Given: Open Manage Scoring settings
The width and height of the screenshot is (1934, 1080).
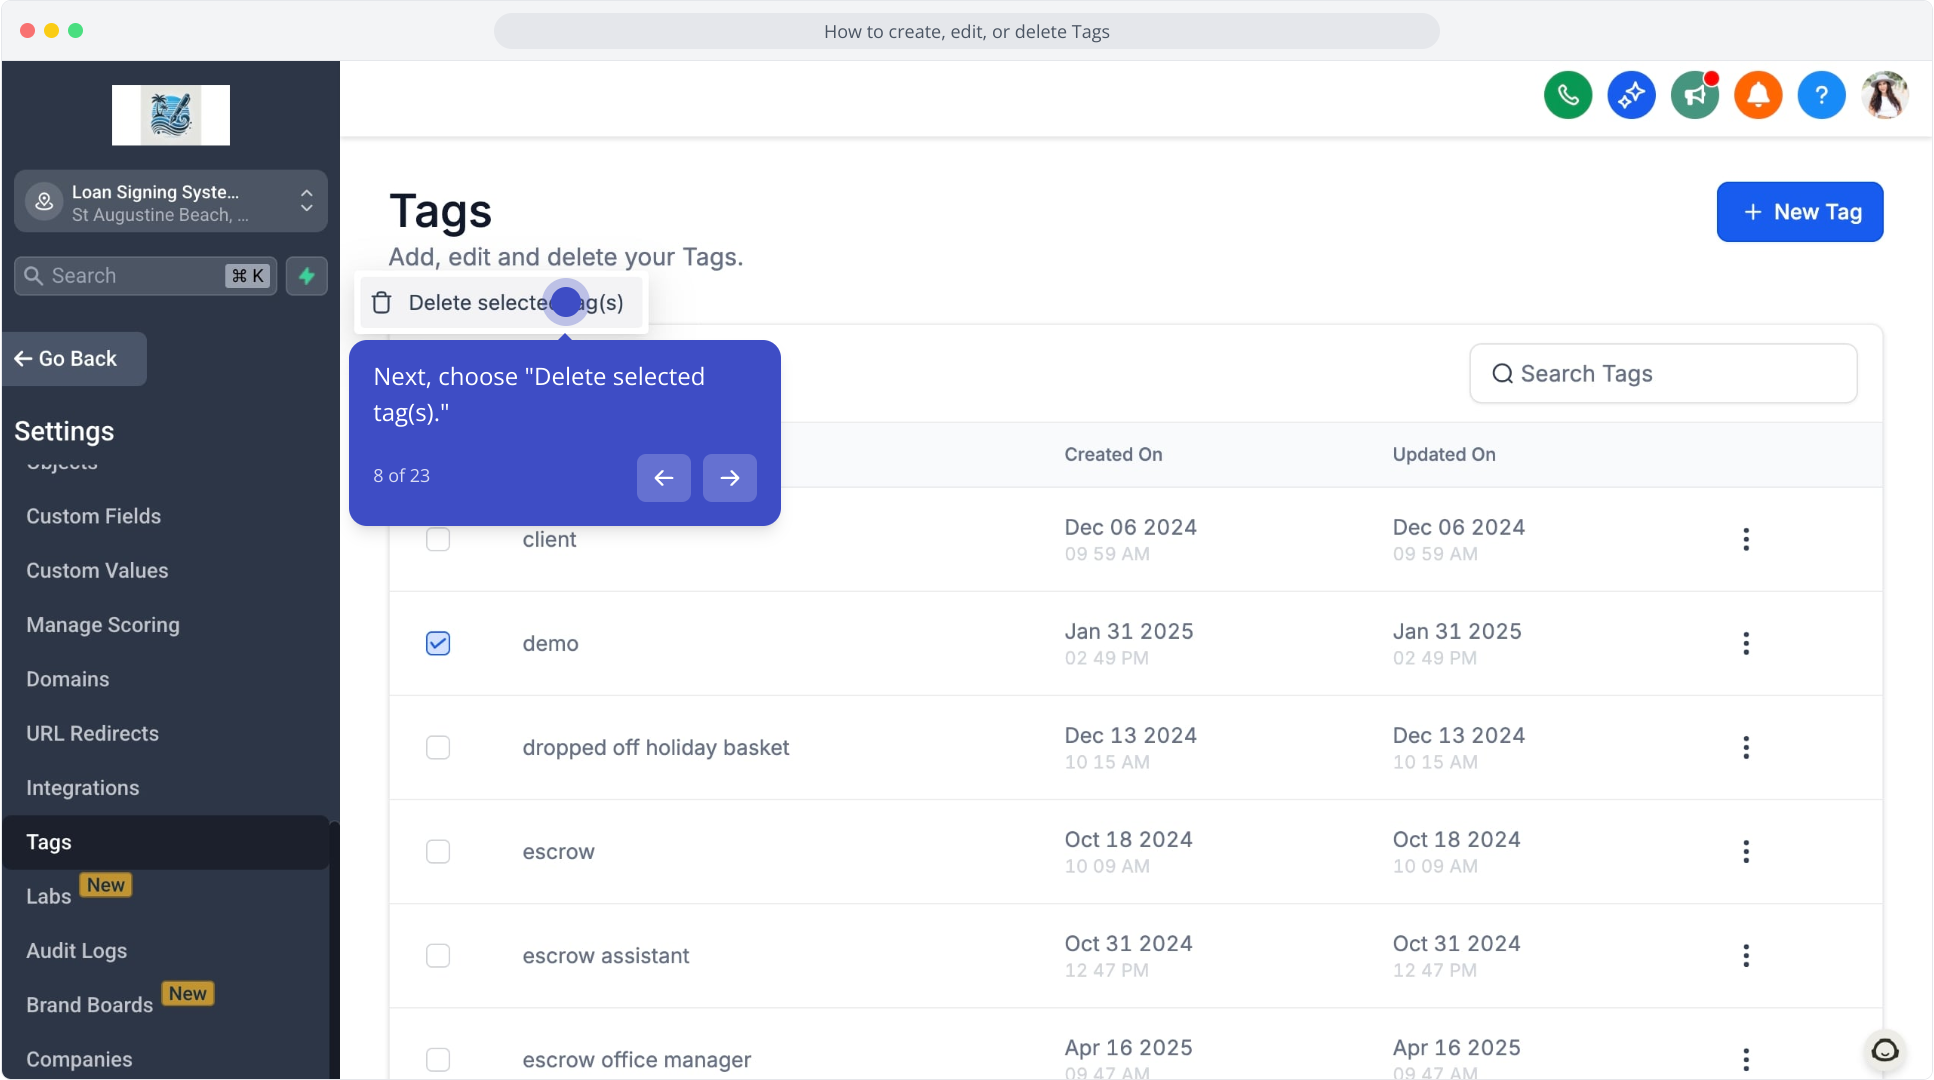Looking at the screenshot, I should tap(103, 625).
